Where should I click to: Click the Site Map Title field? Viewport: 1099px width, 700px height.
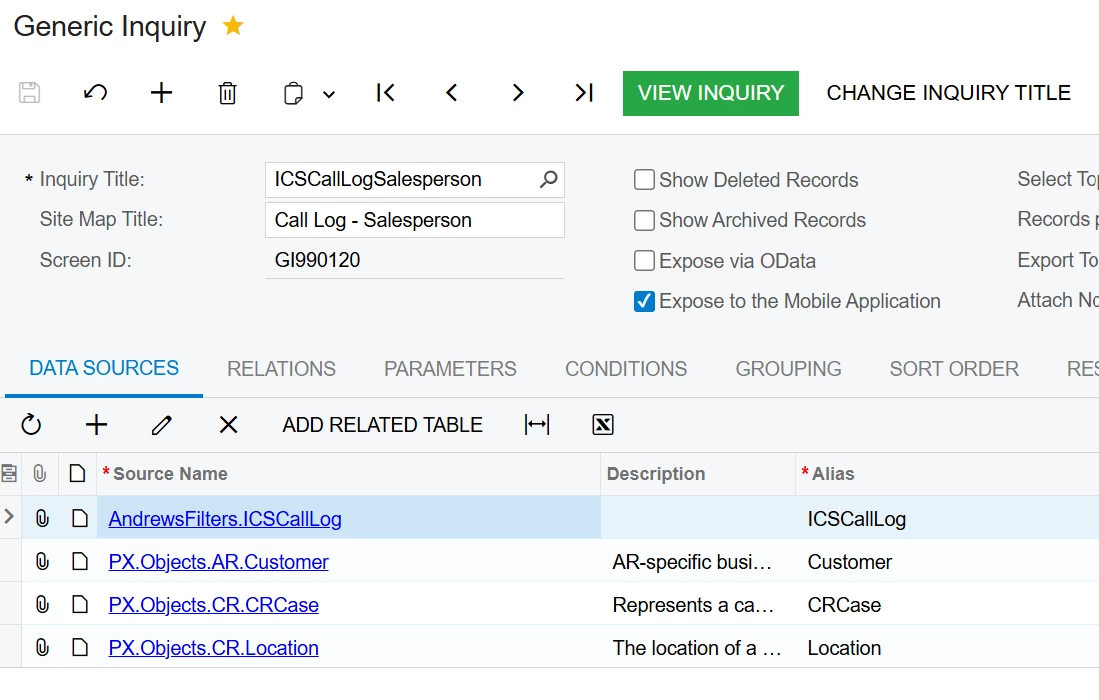coord(414,220)
